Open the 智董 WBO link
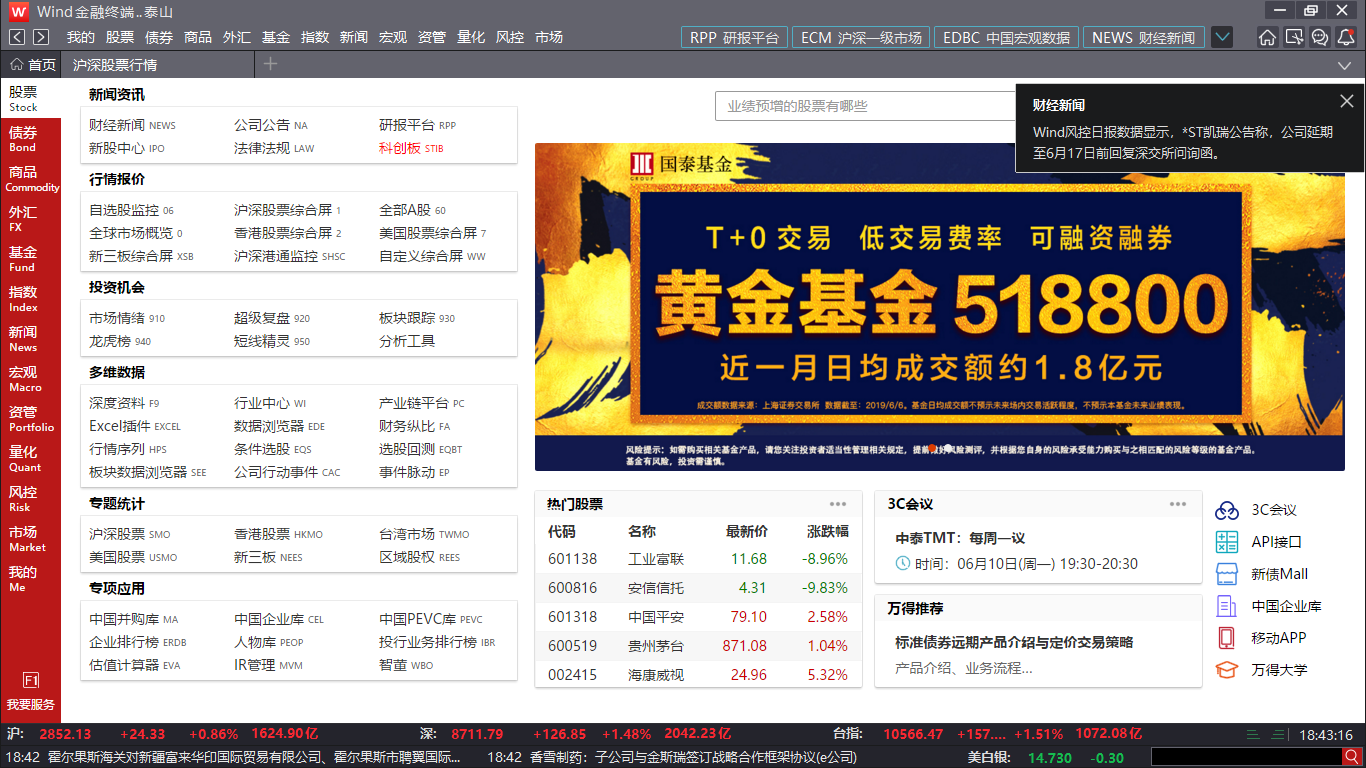The image size is (1366, 768). [406, 665]
